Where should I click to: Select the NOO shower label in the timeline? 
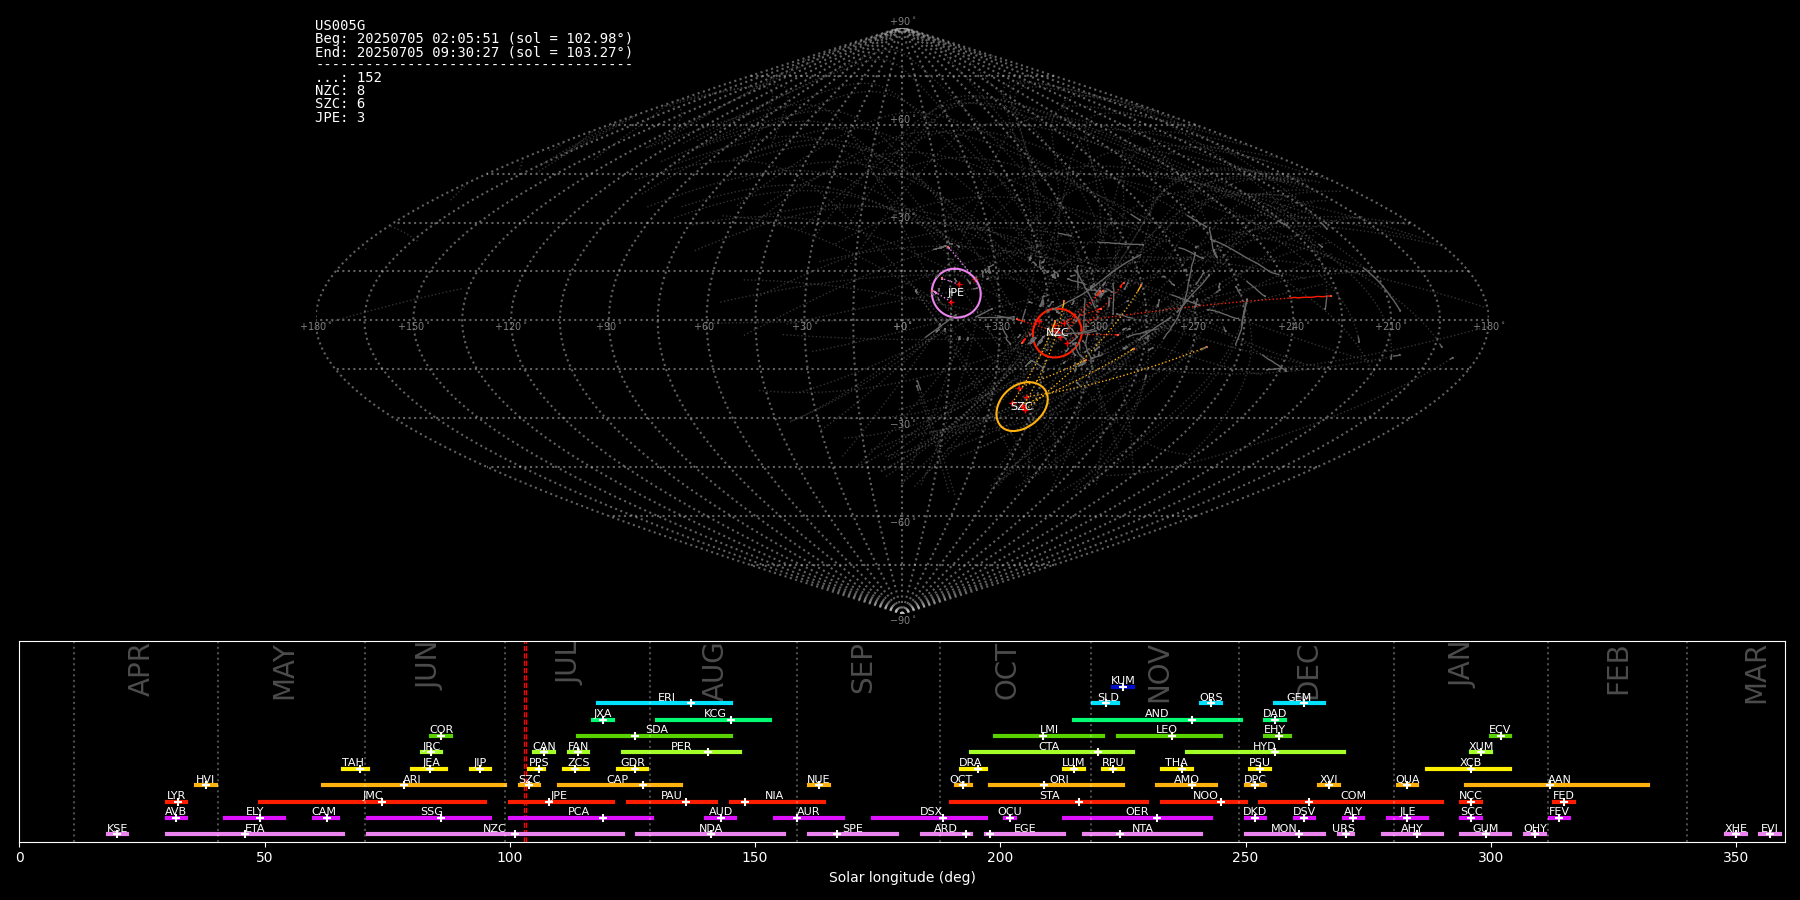(x=1205, y=796)
